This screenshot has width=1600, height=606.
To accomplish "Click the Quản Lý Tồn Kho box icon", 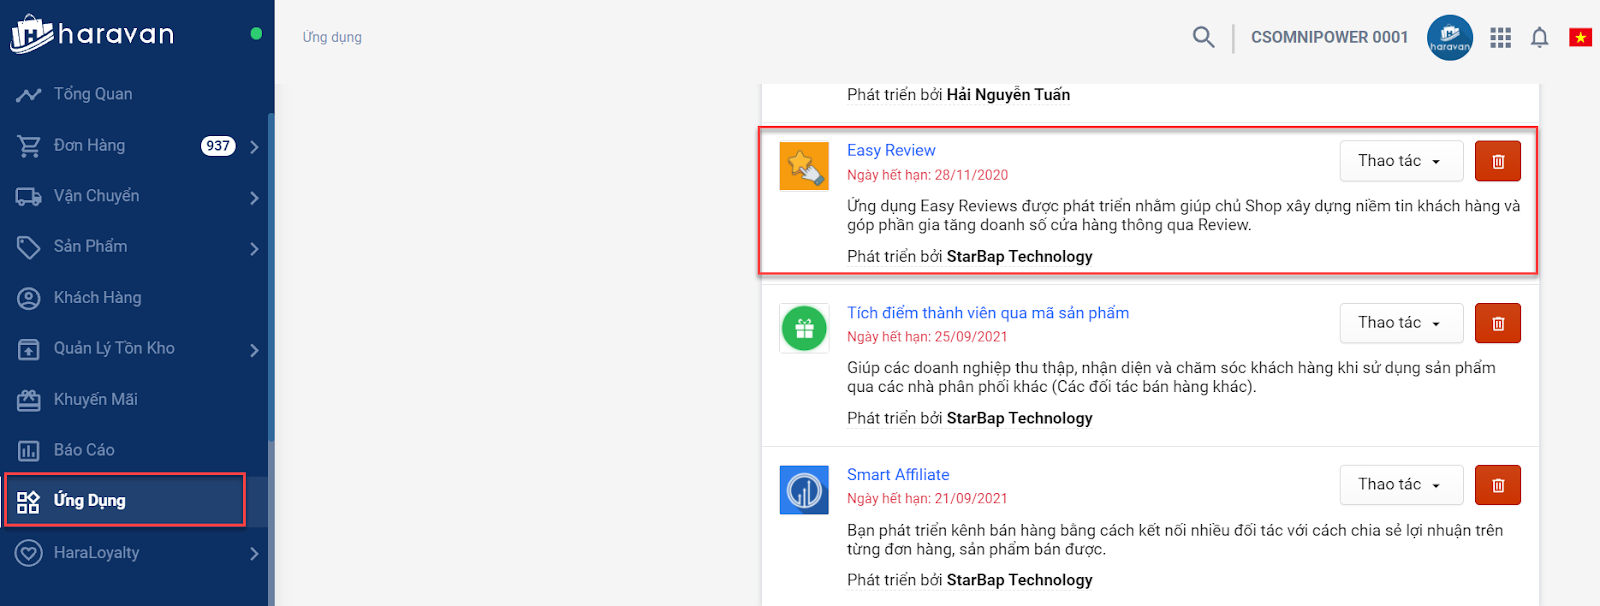I will [28, 349].
